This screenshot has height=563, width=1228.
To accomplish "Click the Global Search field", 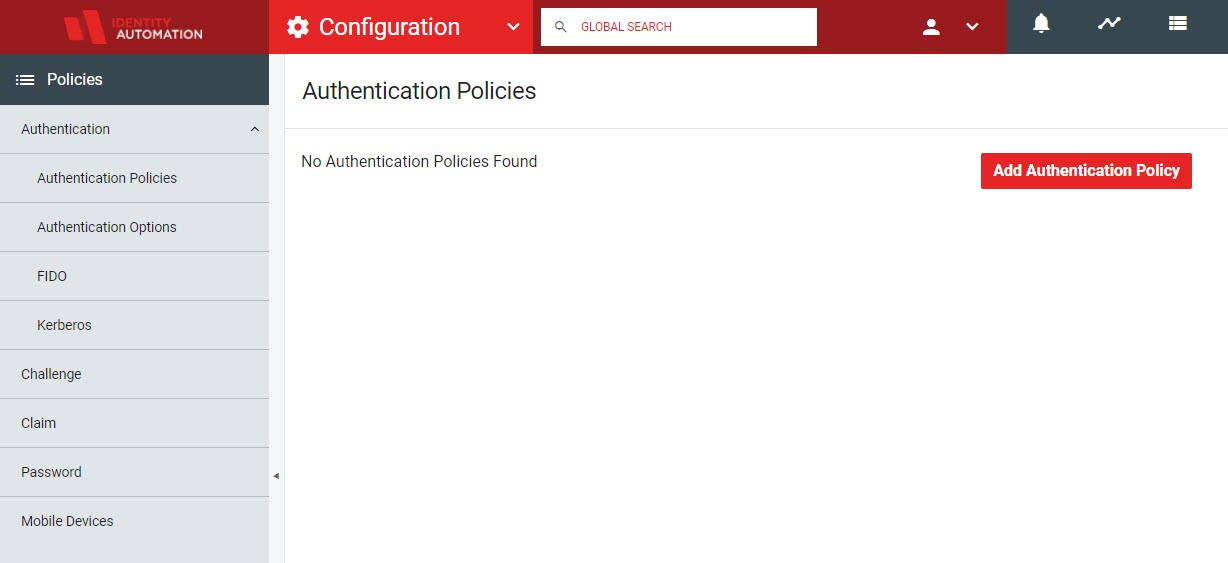I will tap(679, 27).
